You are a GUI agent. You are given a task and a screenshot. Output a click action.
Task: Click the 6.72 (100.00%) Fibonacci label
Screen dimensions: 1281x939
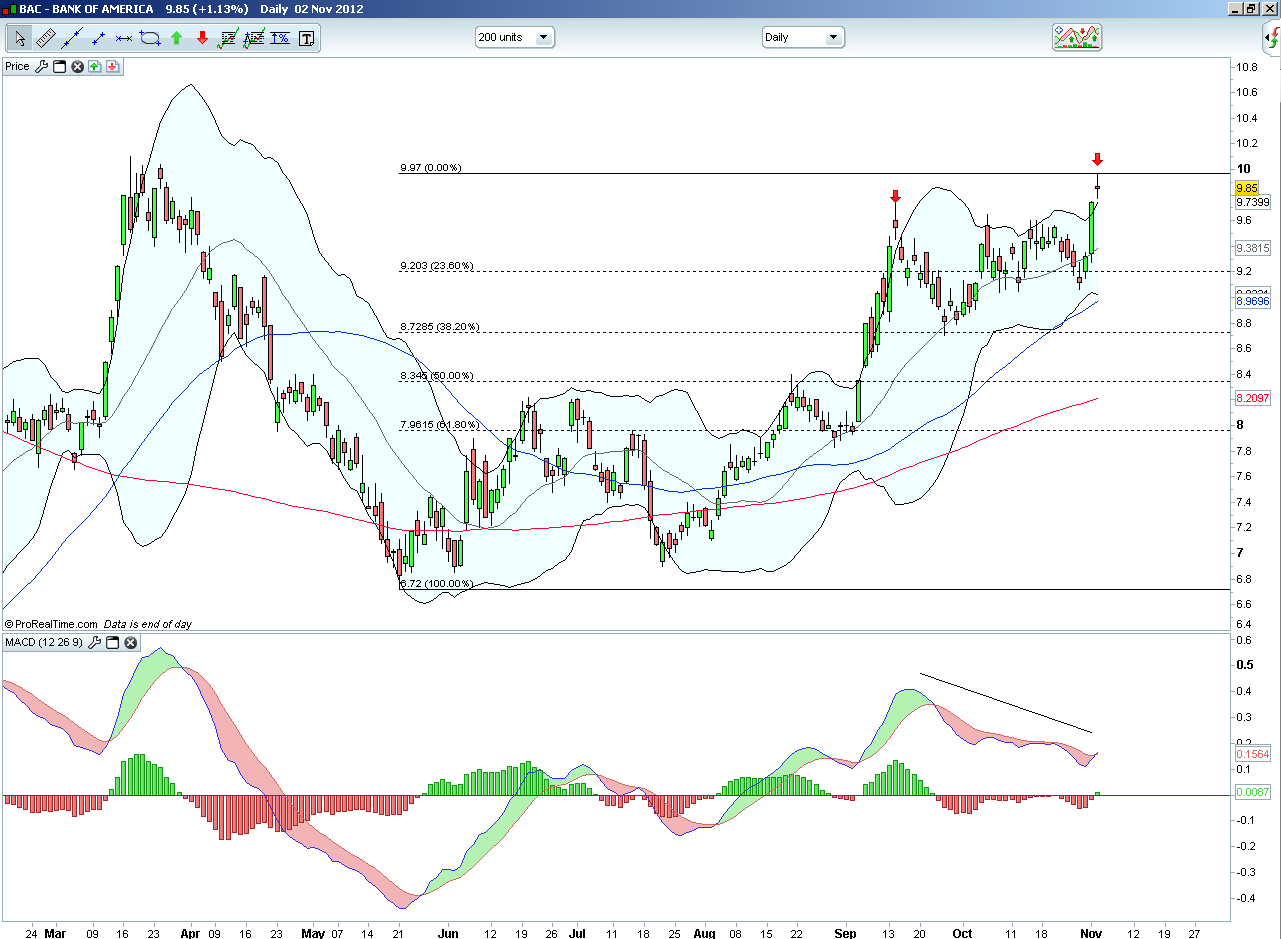click(435, 583)
